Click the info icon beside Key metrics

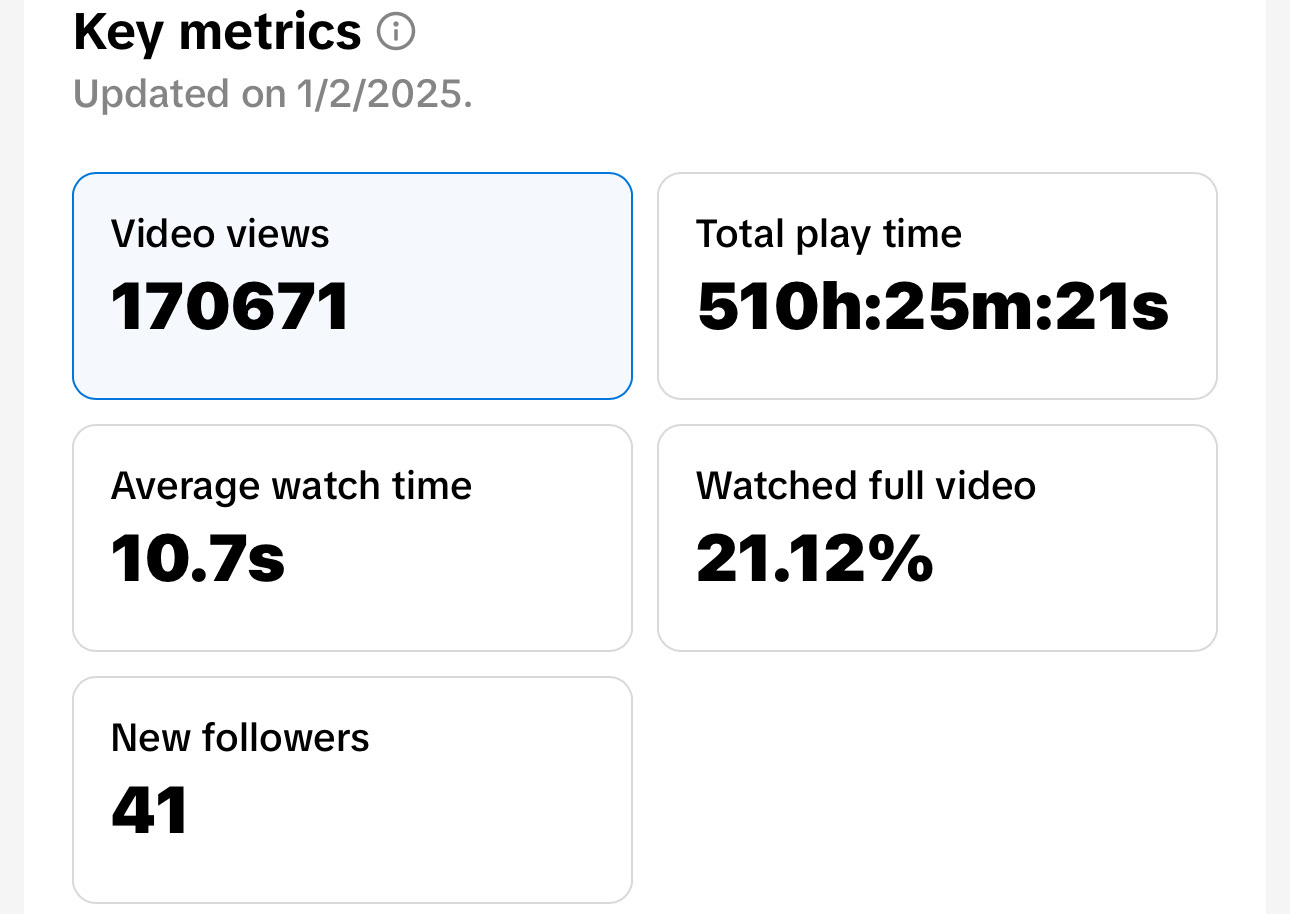pyautogui.click(x=395, y=33)
